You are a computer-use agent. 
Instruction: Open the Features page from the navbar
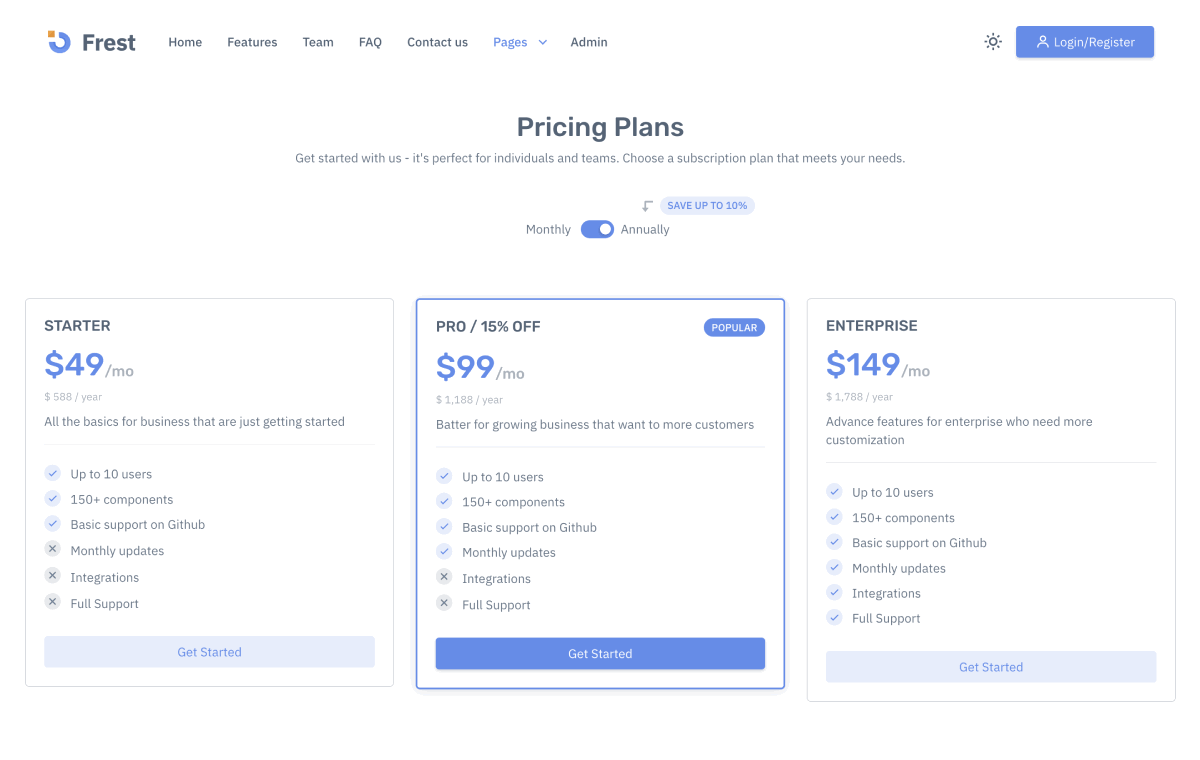click(x=252, y=42)
